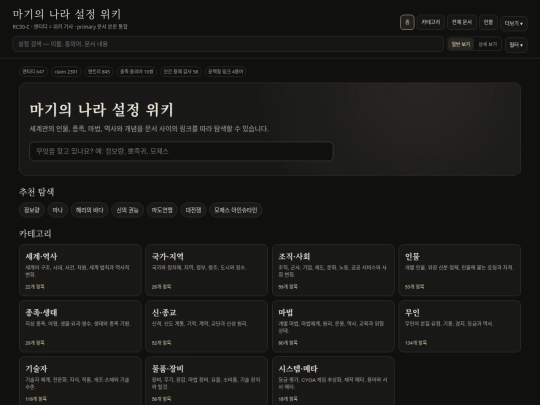This screenshot has width=540, height=405.
Task: Switch to 상세 보기 view mode
Action: (487, 44)
